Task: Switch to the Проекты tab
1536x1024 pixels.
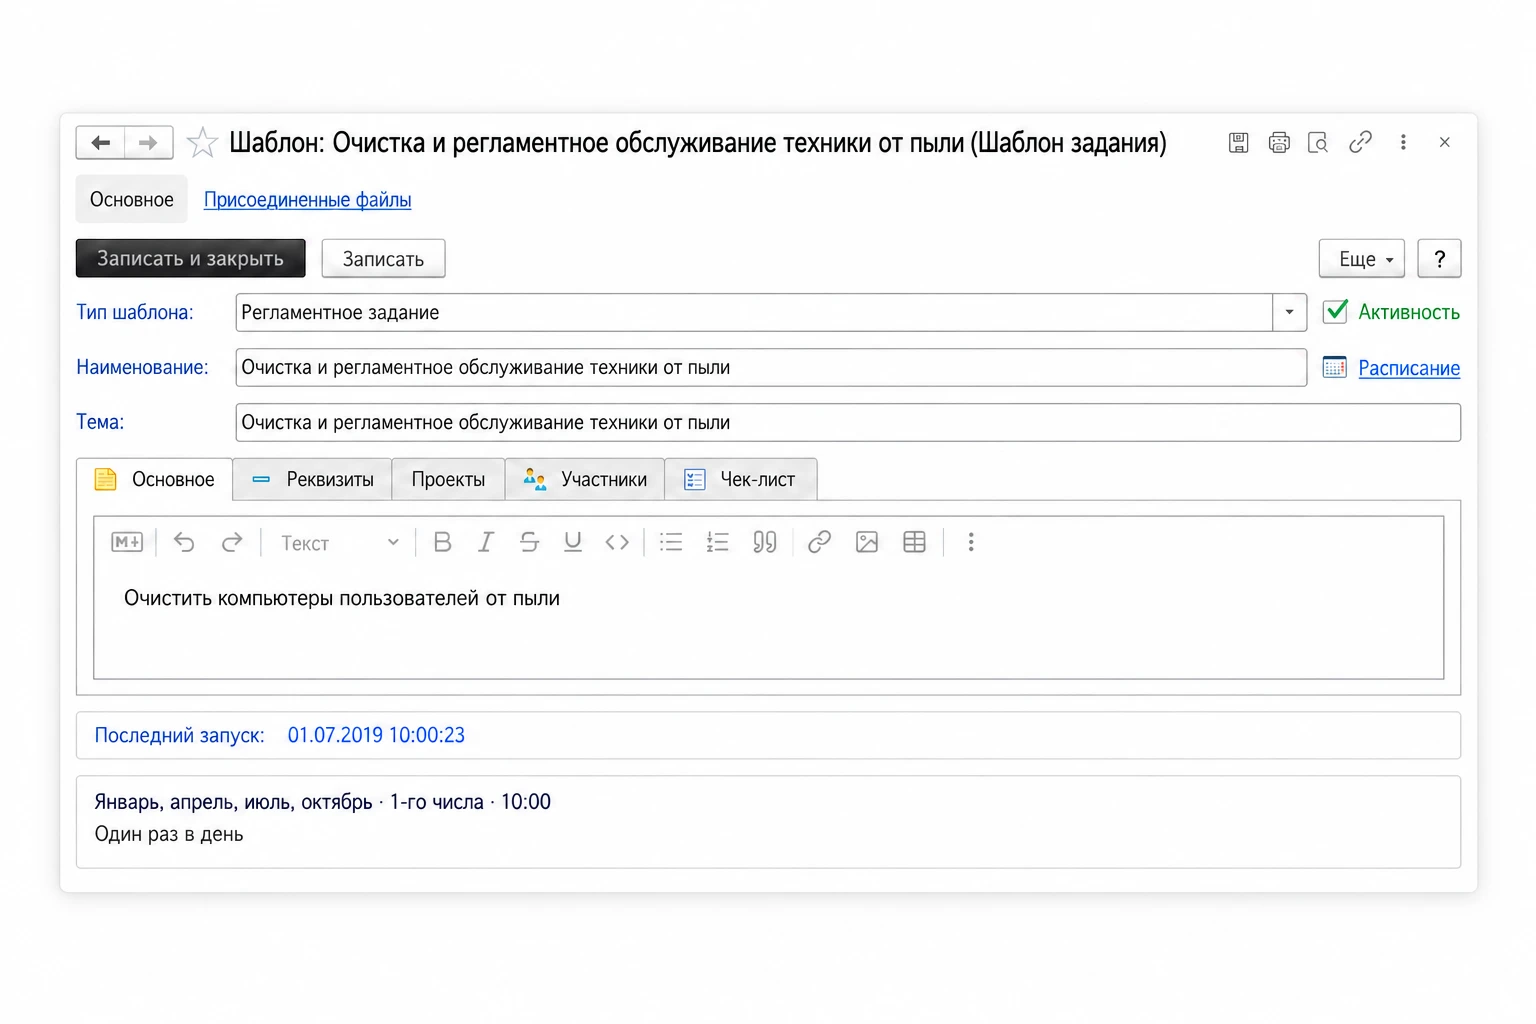Action: pos(448,479)
